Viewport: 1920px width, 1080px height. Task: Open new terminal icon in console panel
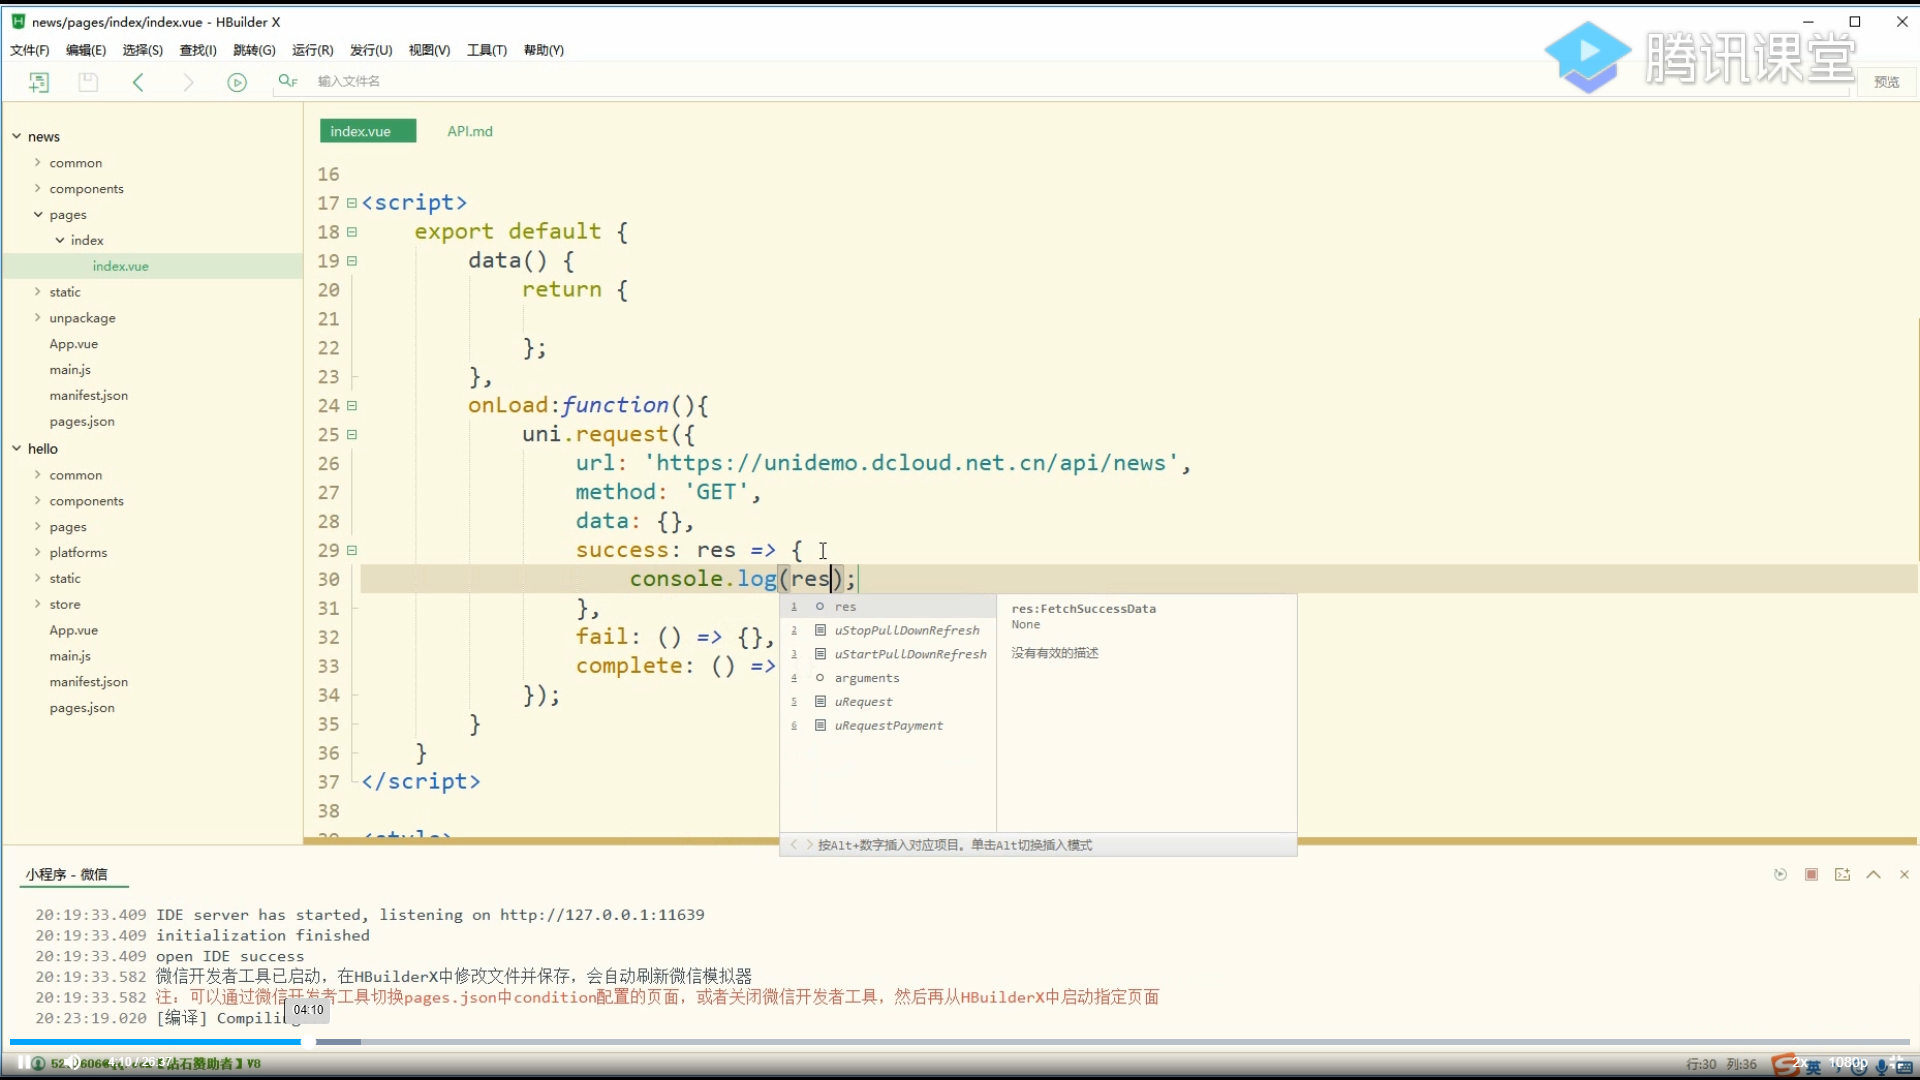(1842, 874)
